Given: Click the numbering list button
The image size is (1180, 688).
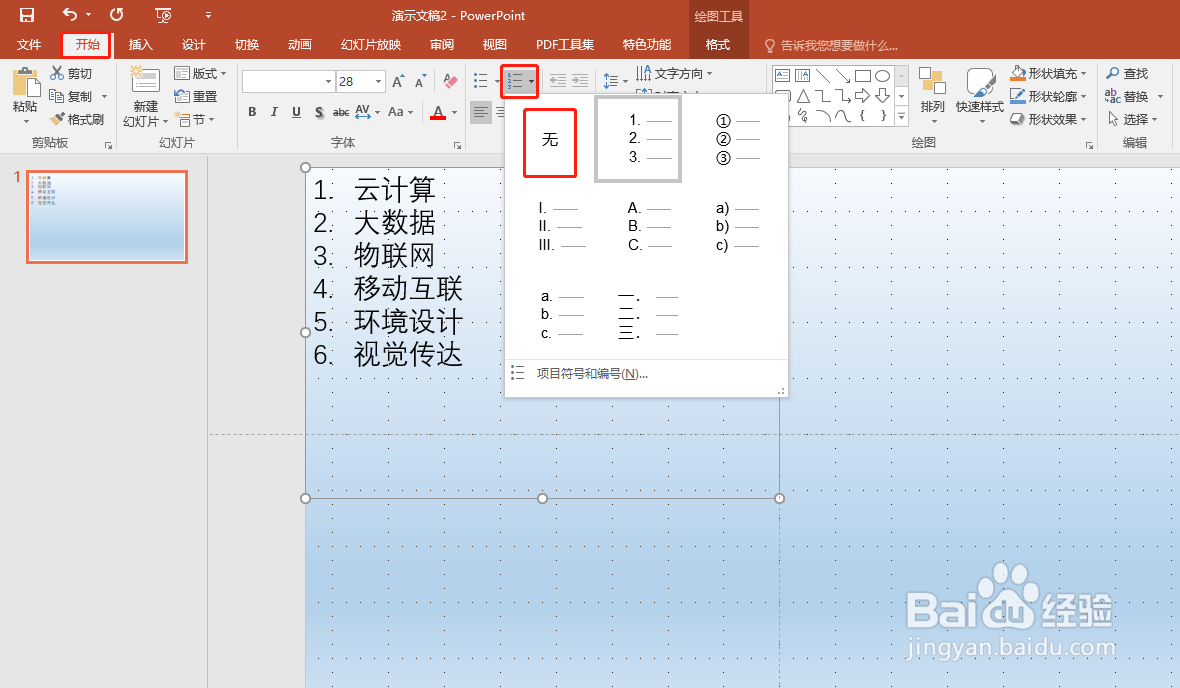Looking at the screenshot, I should pos(515,81).
